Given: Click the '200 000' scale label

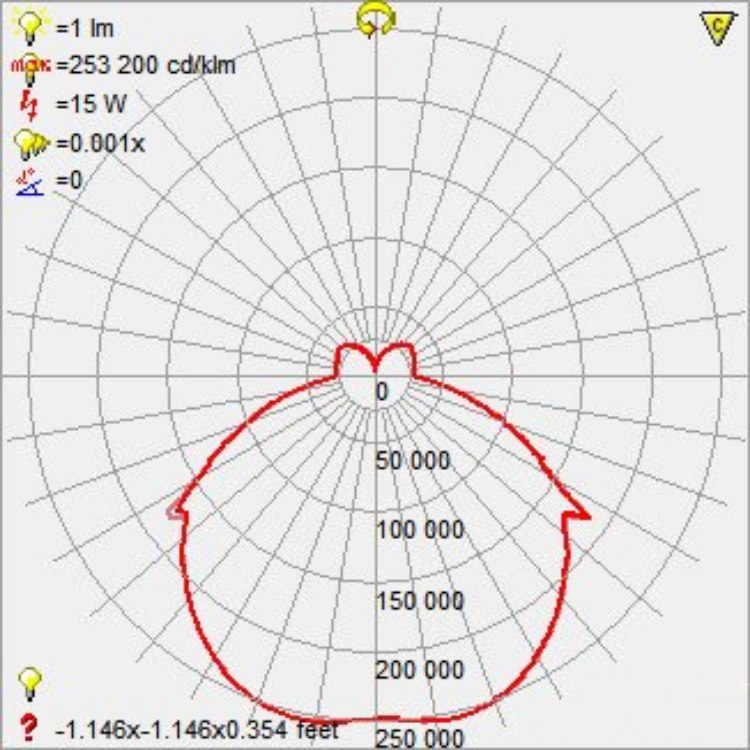Looking at the screenshot, I should (419, 670).
